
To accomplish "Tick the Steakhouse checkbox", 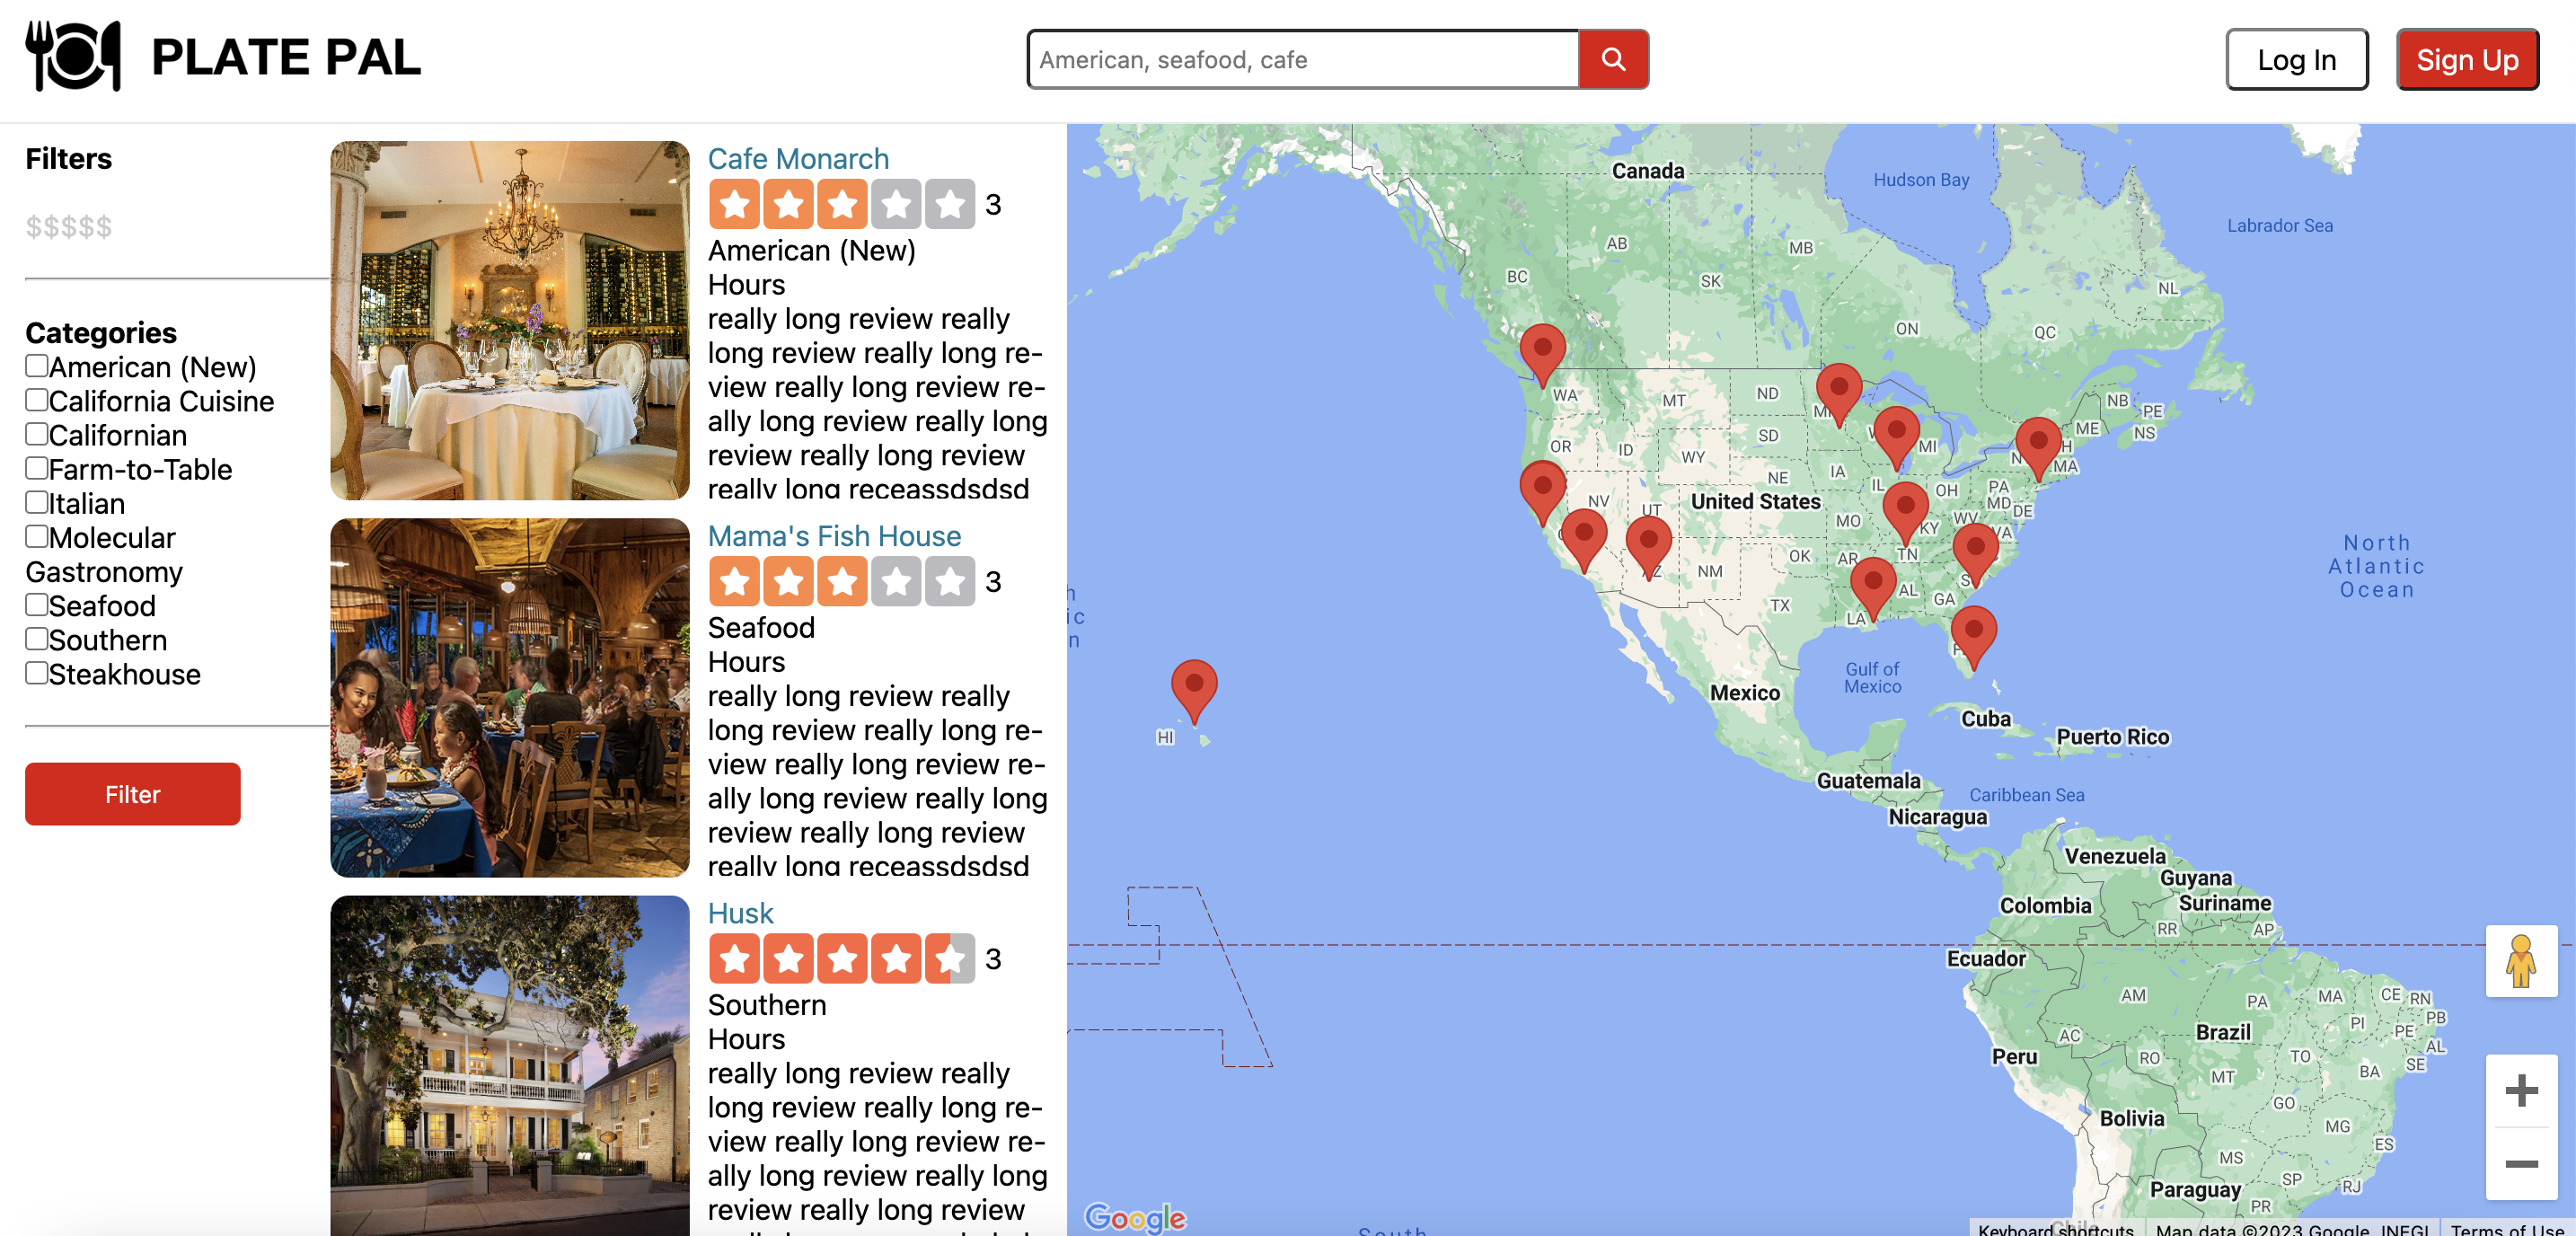I will click(37, 673).
